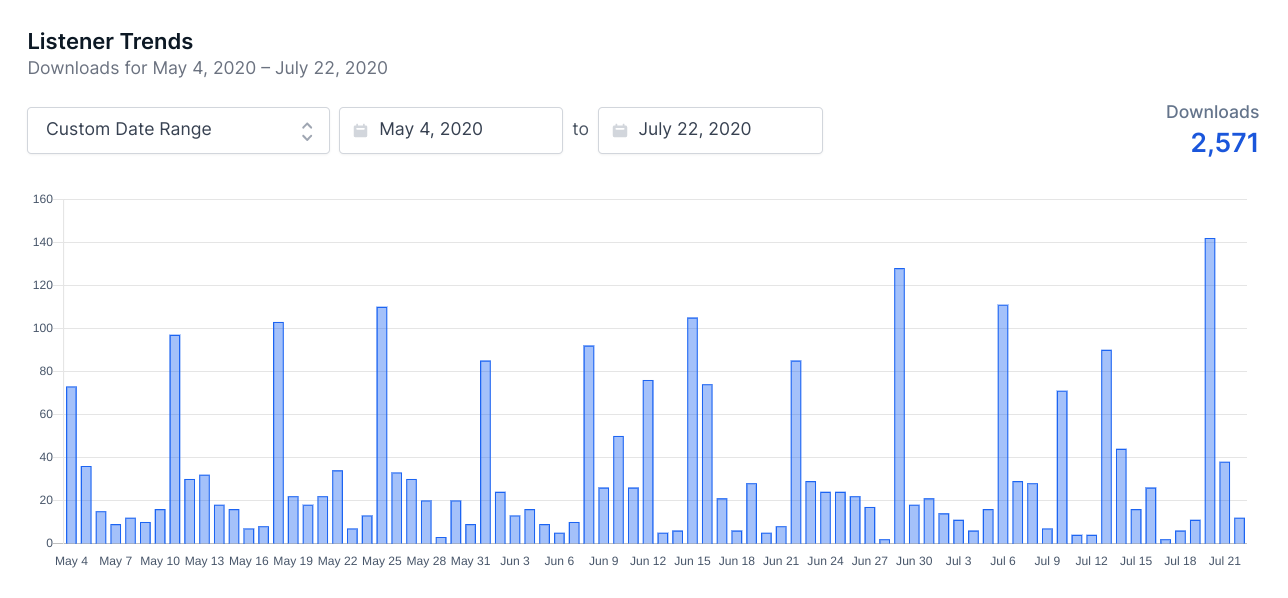Click the calendar icon beside May 4, 2020

[x=361, y=130]
